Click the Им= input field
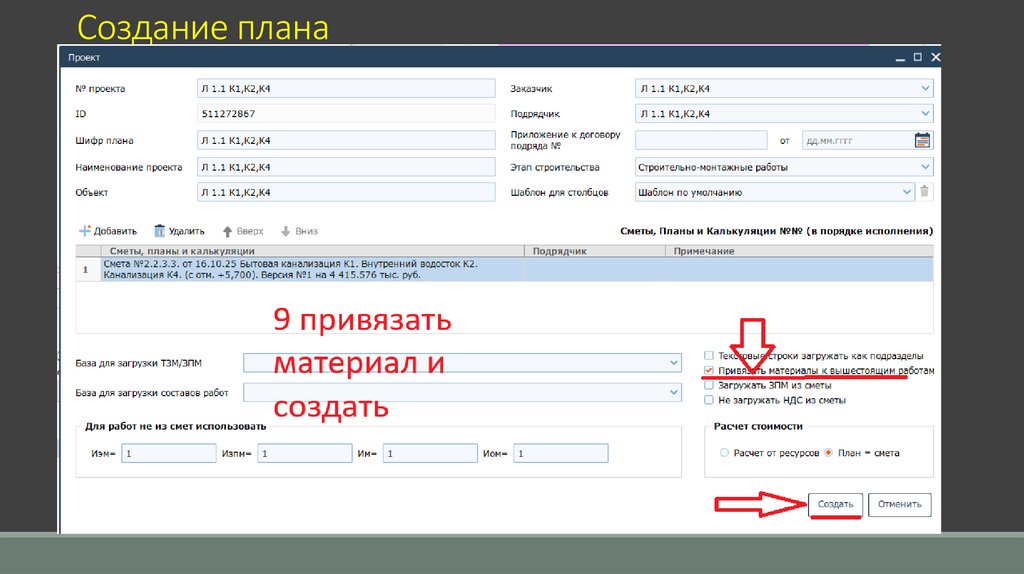This screenshot has height=574, width=1024. [x=430, y=453]
